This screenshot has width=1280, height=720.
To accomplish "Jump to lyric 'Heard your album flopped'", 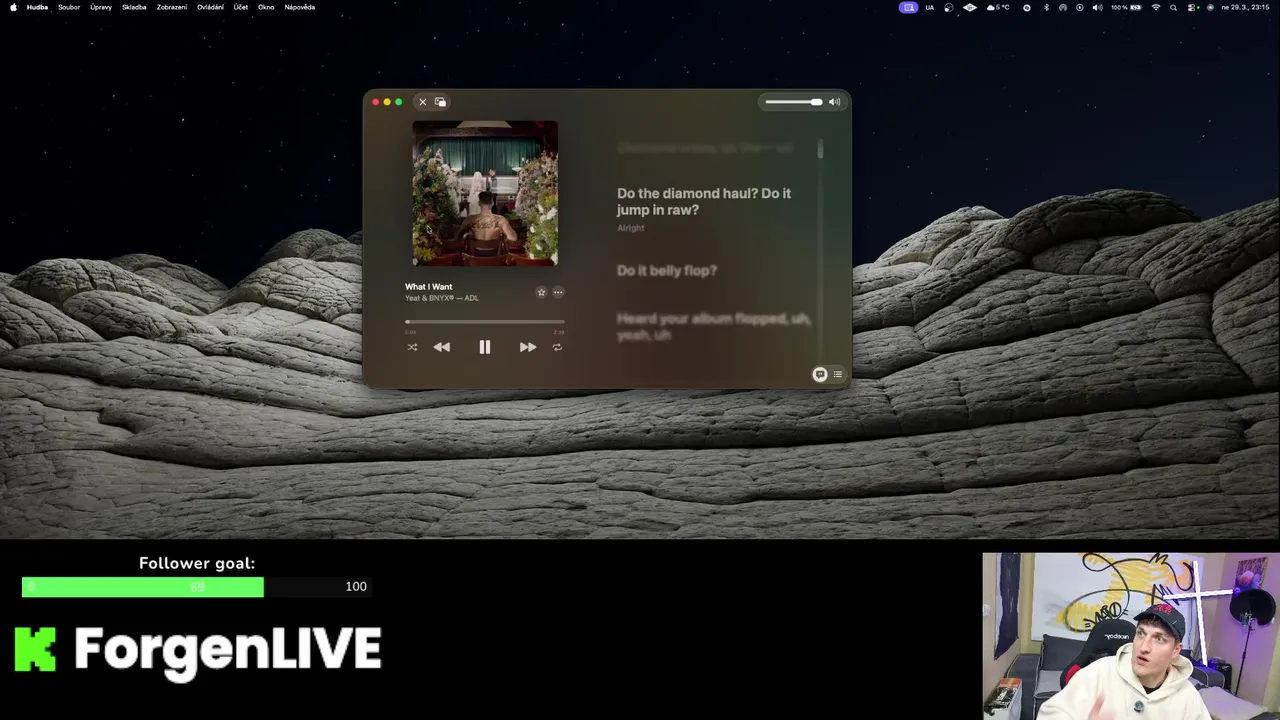I will 714,326.
